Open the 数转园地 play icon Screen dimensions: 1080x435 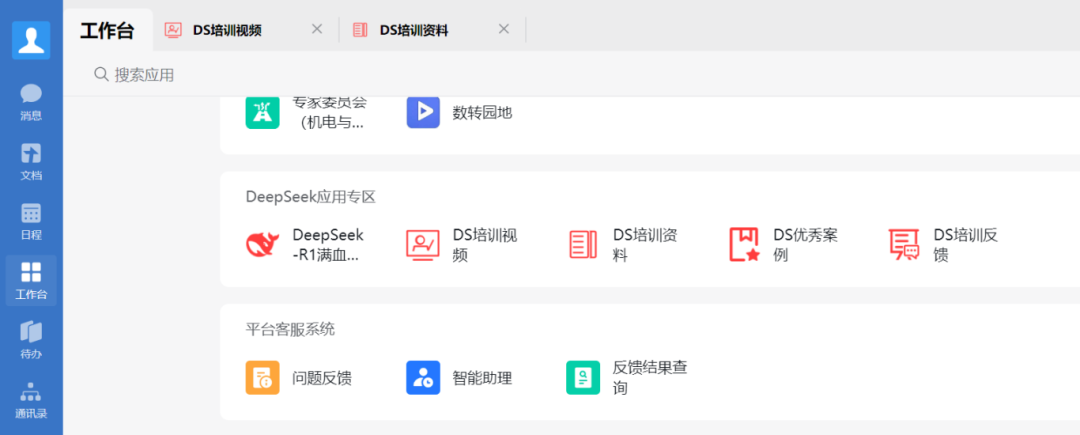[423, 112]
